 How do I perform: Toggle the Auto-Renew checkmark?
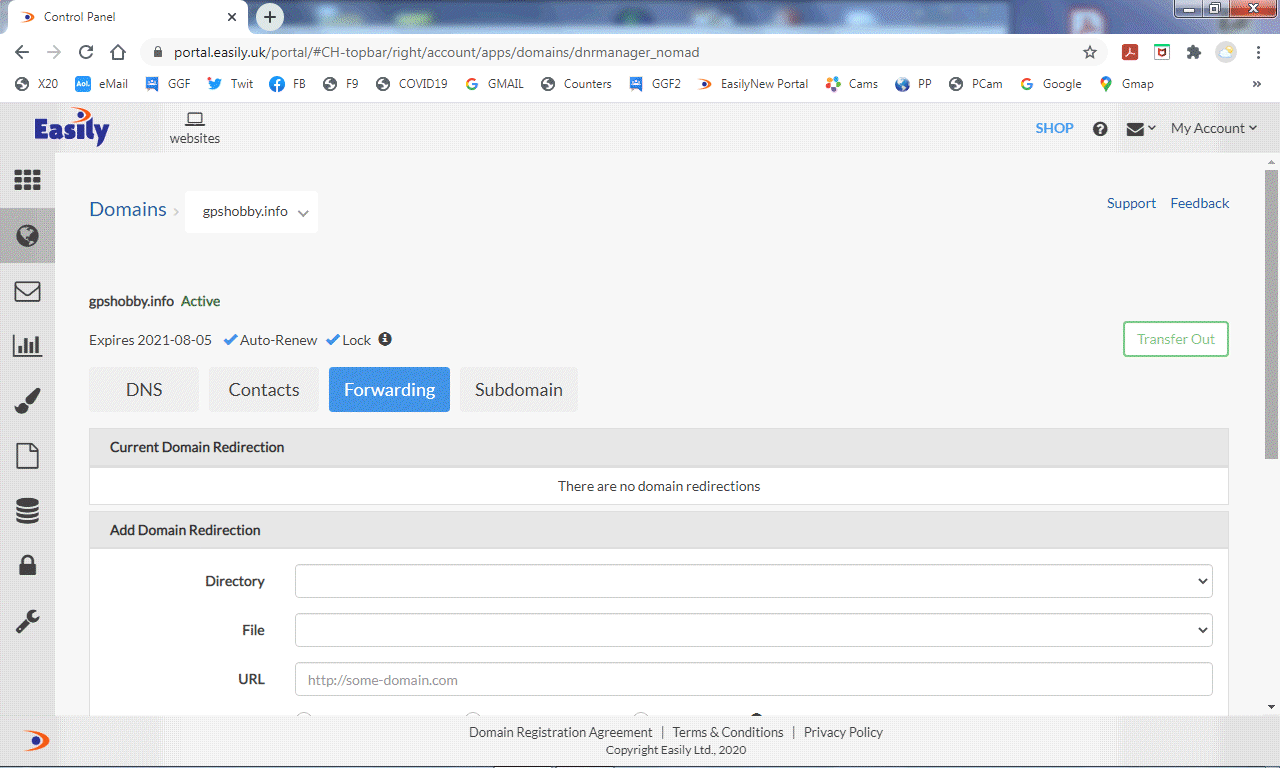[x=231, y=340]
